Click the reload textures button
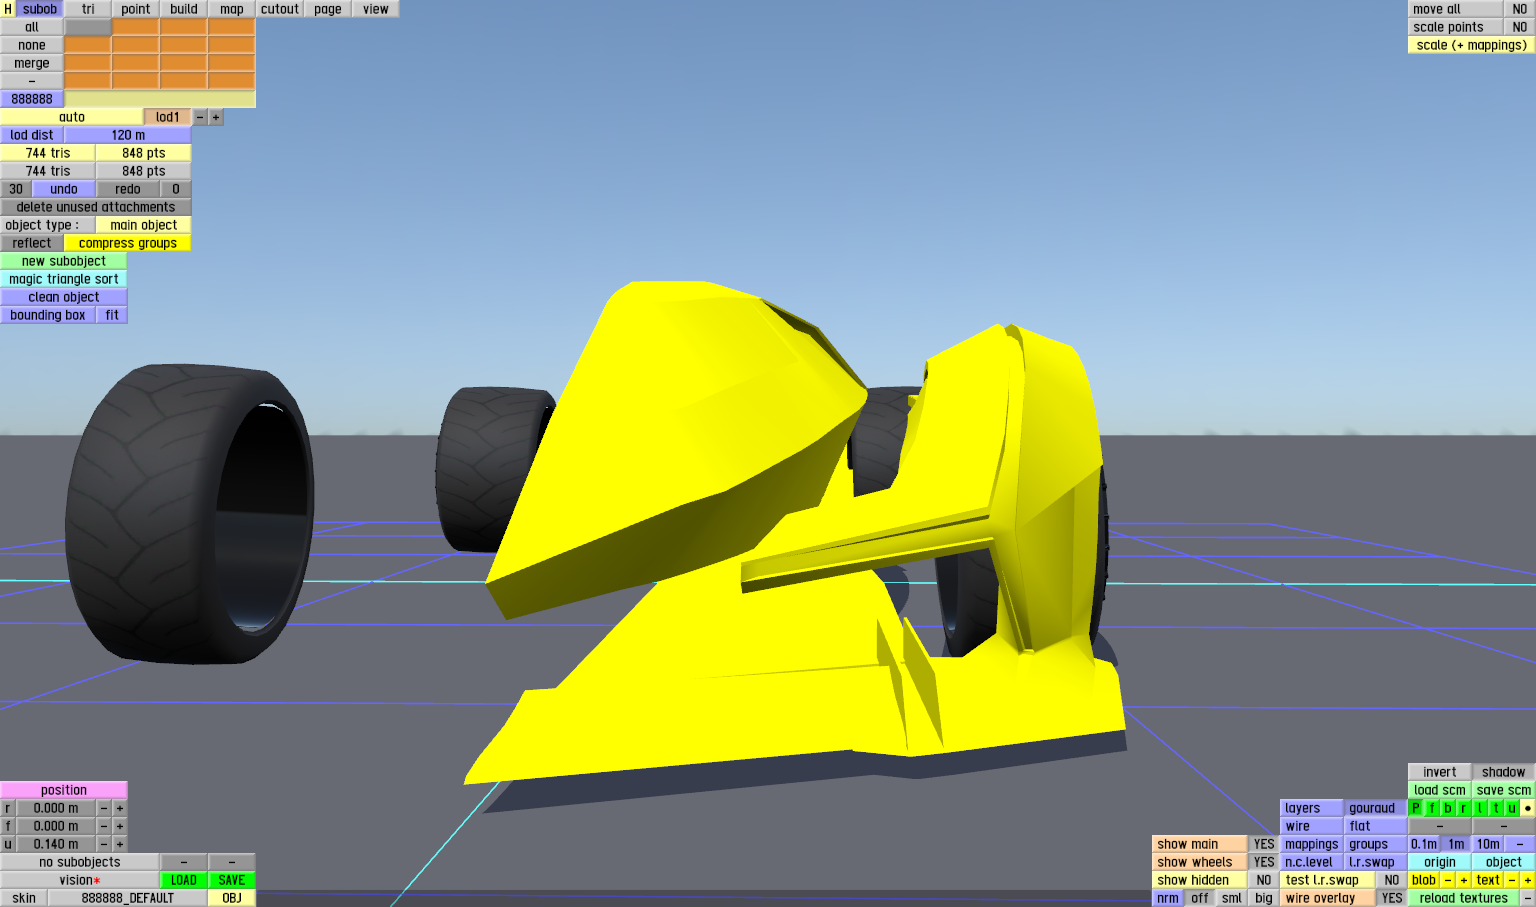Viewport: 1536px width, 907px height. (x=1464, y=898)
